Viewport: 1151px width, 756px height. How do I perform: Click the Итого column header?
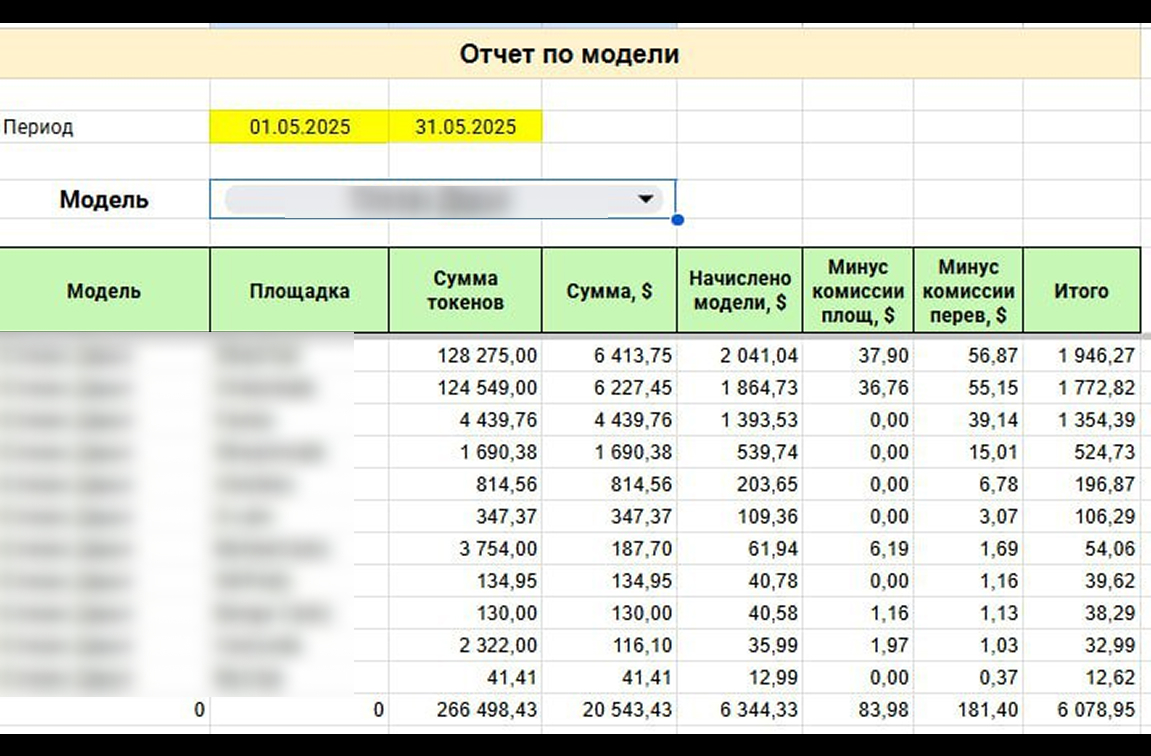coord(1082,291)
